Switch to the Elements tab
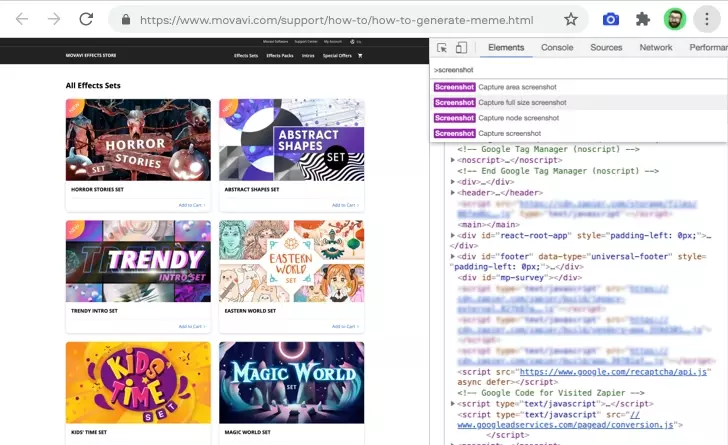 point(506,47)
